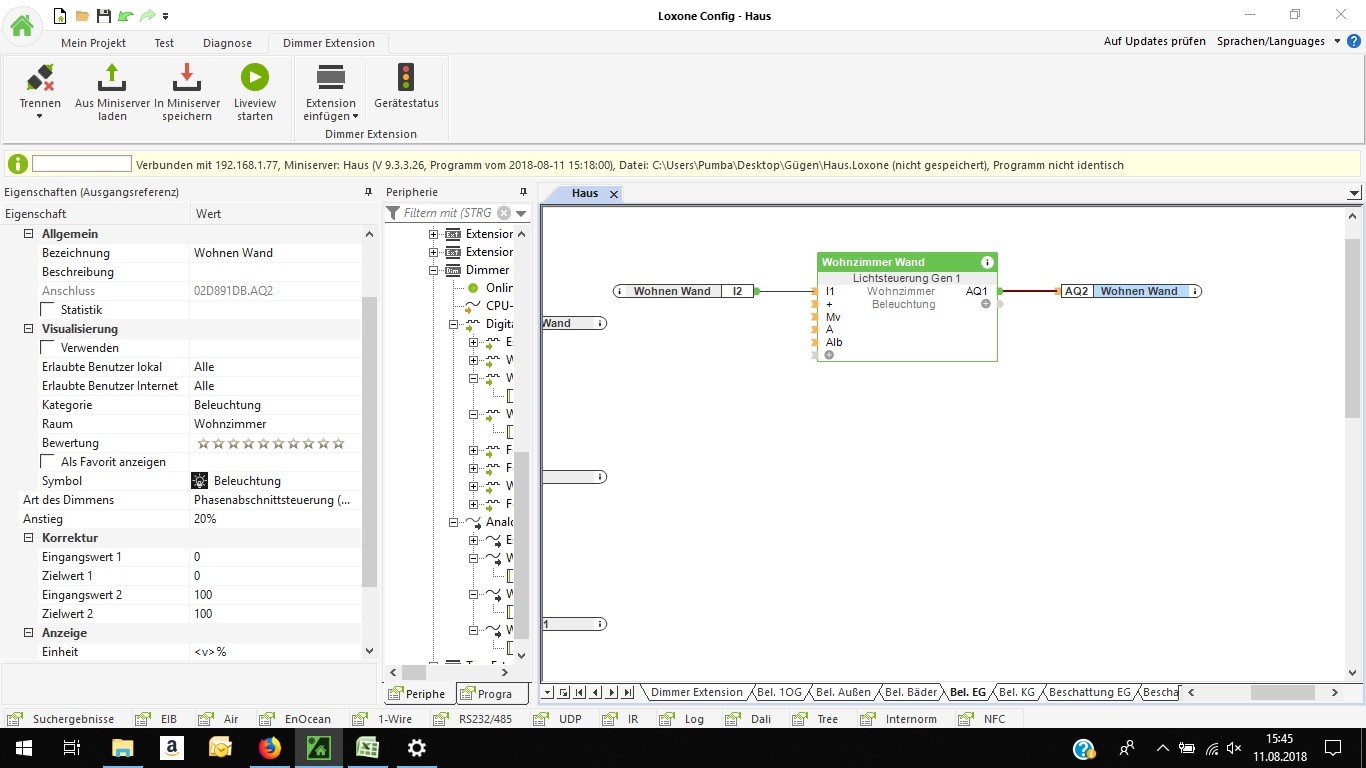Screen dimensions: 1366x768
Task: Click In Miniserver speichern icon
Action: click(187, 78)
